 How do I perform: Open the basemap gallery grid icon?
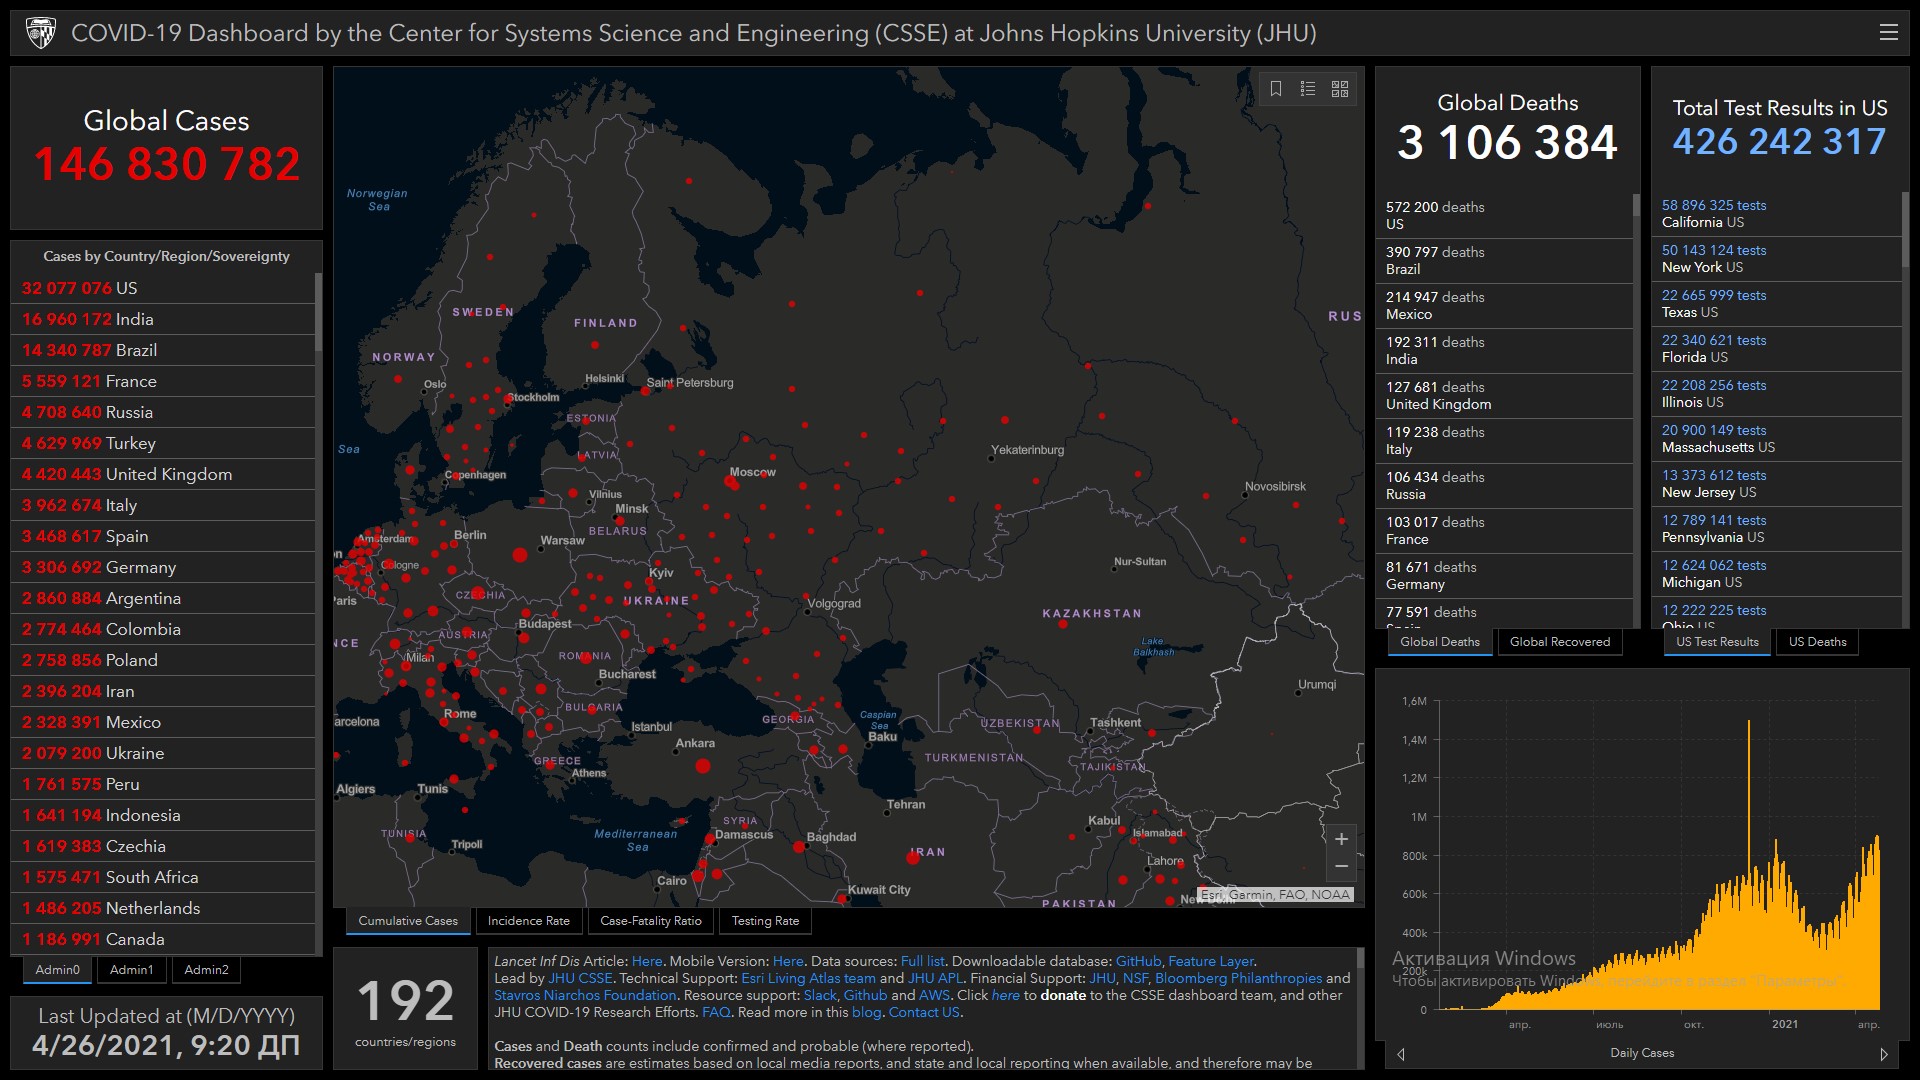[x=1340, y=89]
